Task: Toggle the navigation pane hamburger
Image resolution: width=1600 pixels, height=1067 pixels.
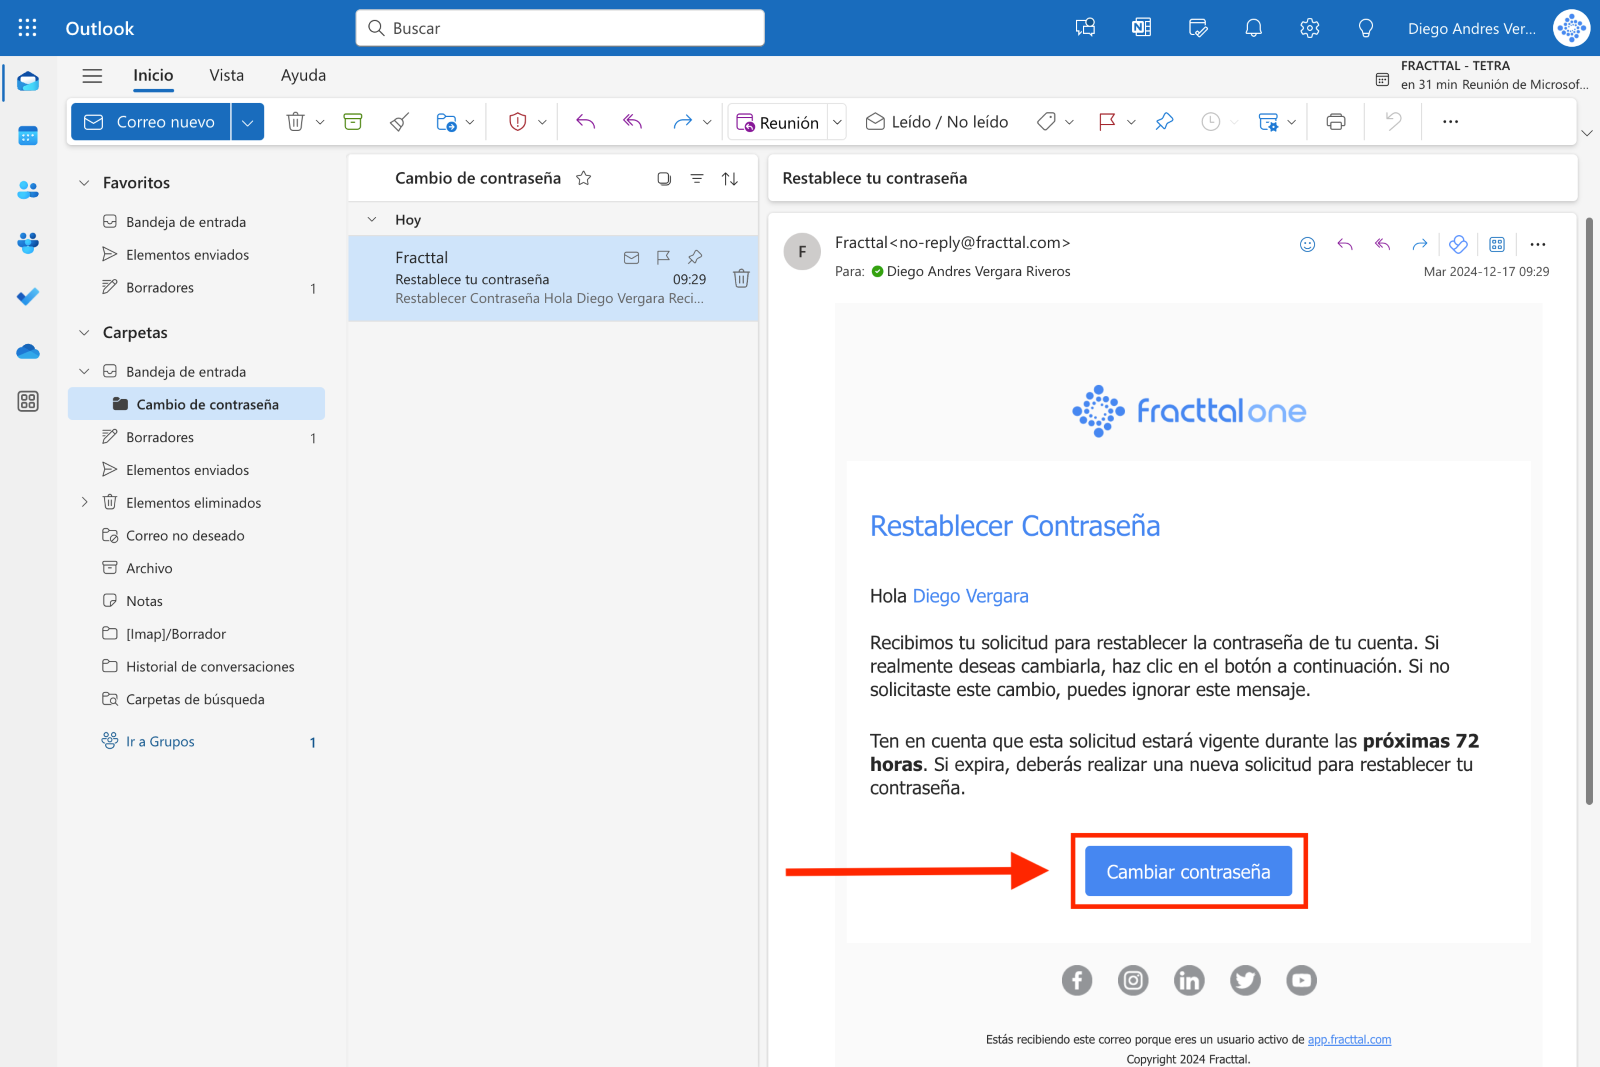Action: tap(92, 75)
